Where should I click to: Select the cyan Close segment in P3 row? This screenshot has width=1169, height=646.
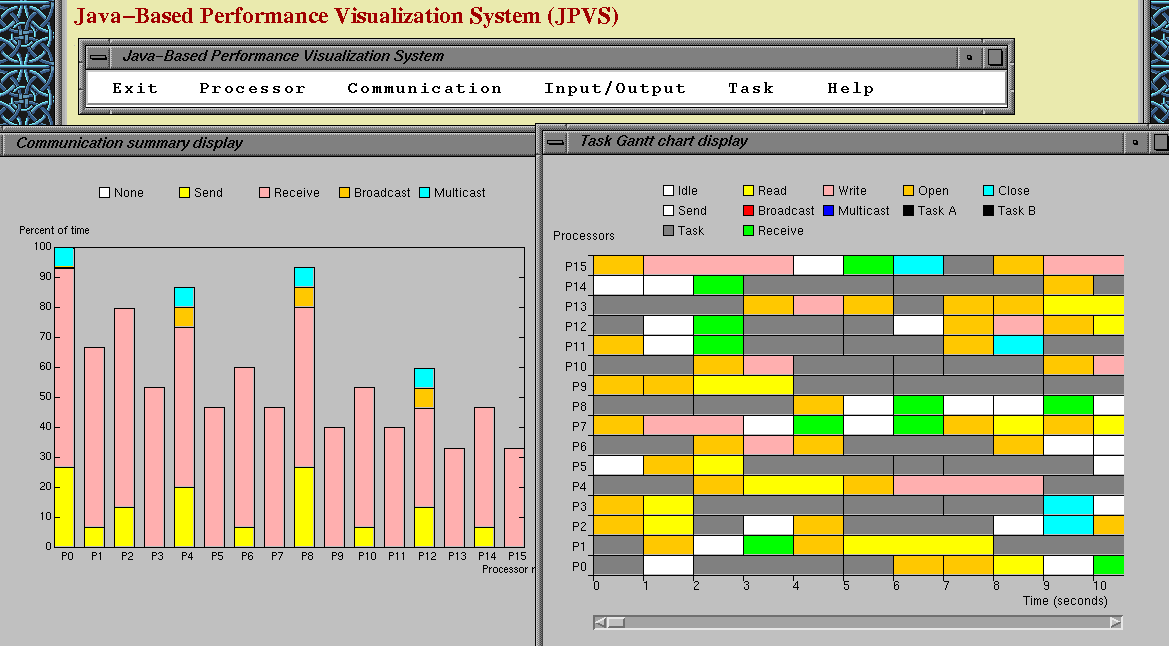[1068, 506]
